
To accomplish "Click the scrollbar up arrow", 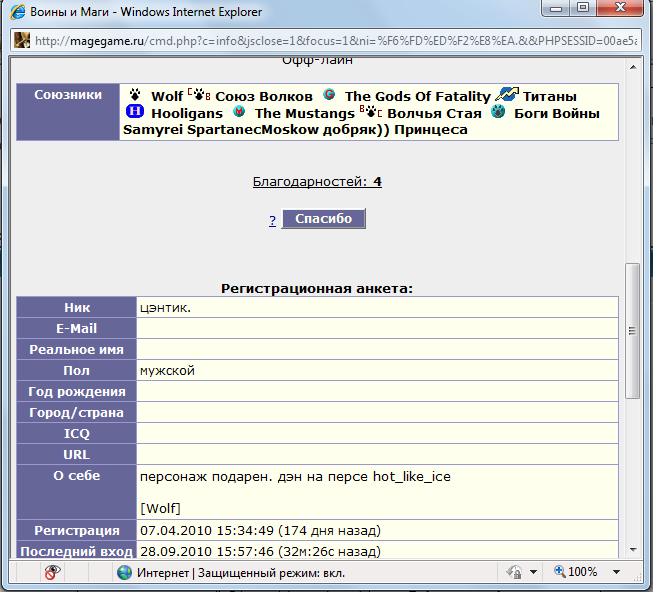I will tap(633, 67).
